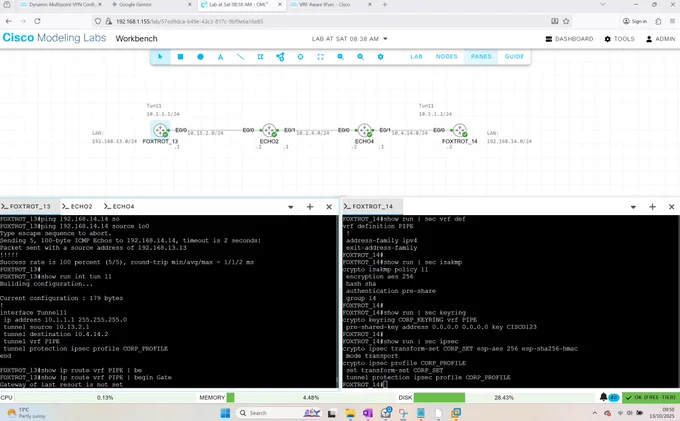This screenshot has width=680, height=421.
Task: Click inside the FOXTROT_13 terminal
Action: [x=168, y=301]
